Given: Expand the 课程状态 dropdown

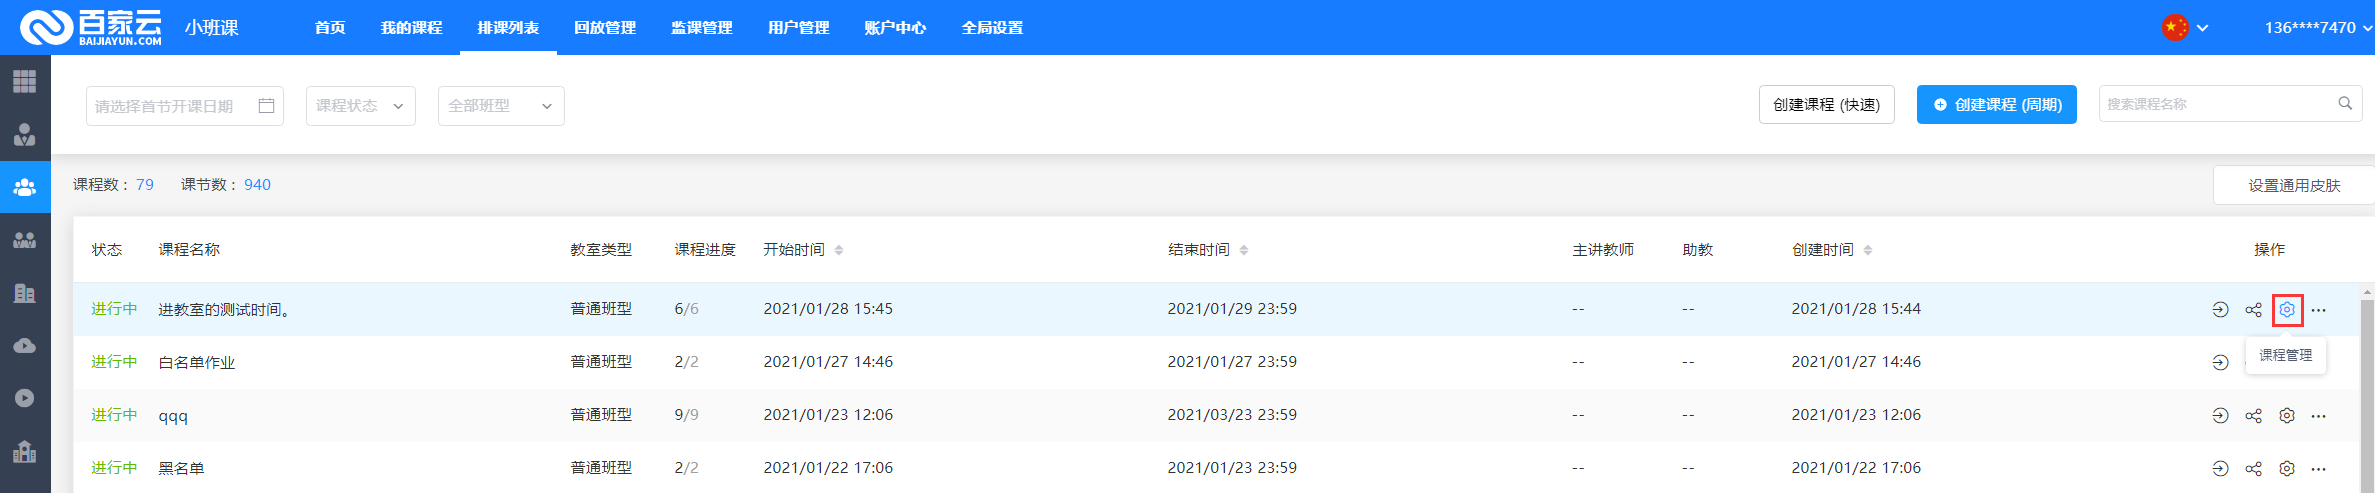Looking at the screenshot, I should (x=360, y=105).
